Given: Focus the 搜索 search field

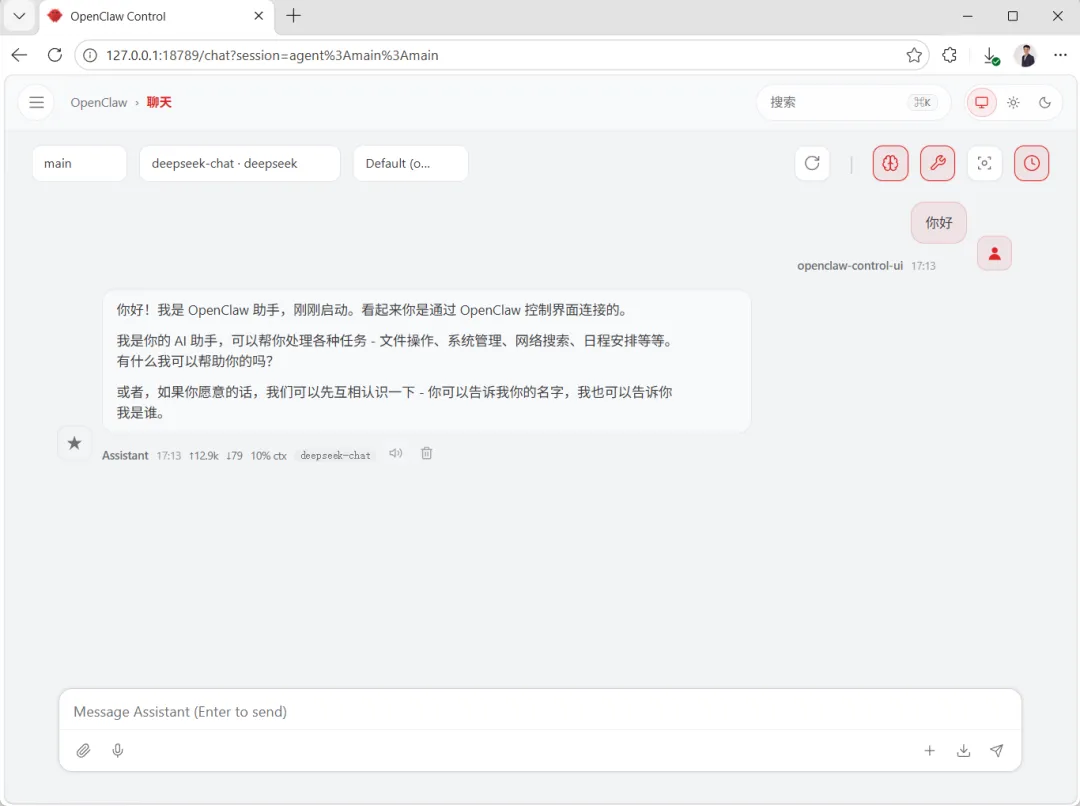Looking at the screenshot, I should (853, 103).
